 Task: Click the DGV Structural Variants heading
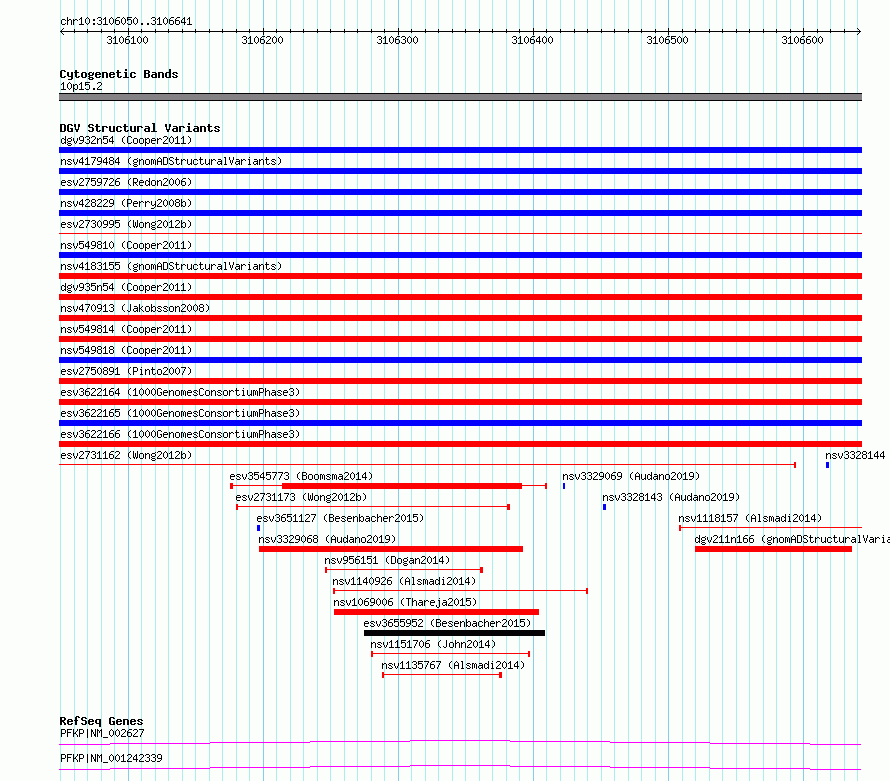pyautogui.click(x=140, y=128)
